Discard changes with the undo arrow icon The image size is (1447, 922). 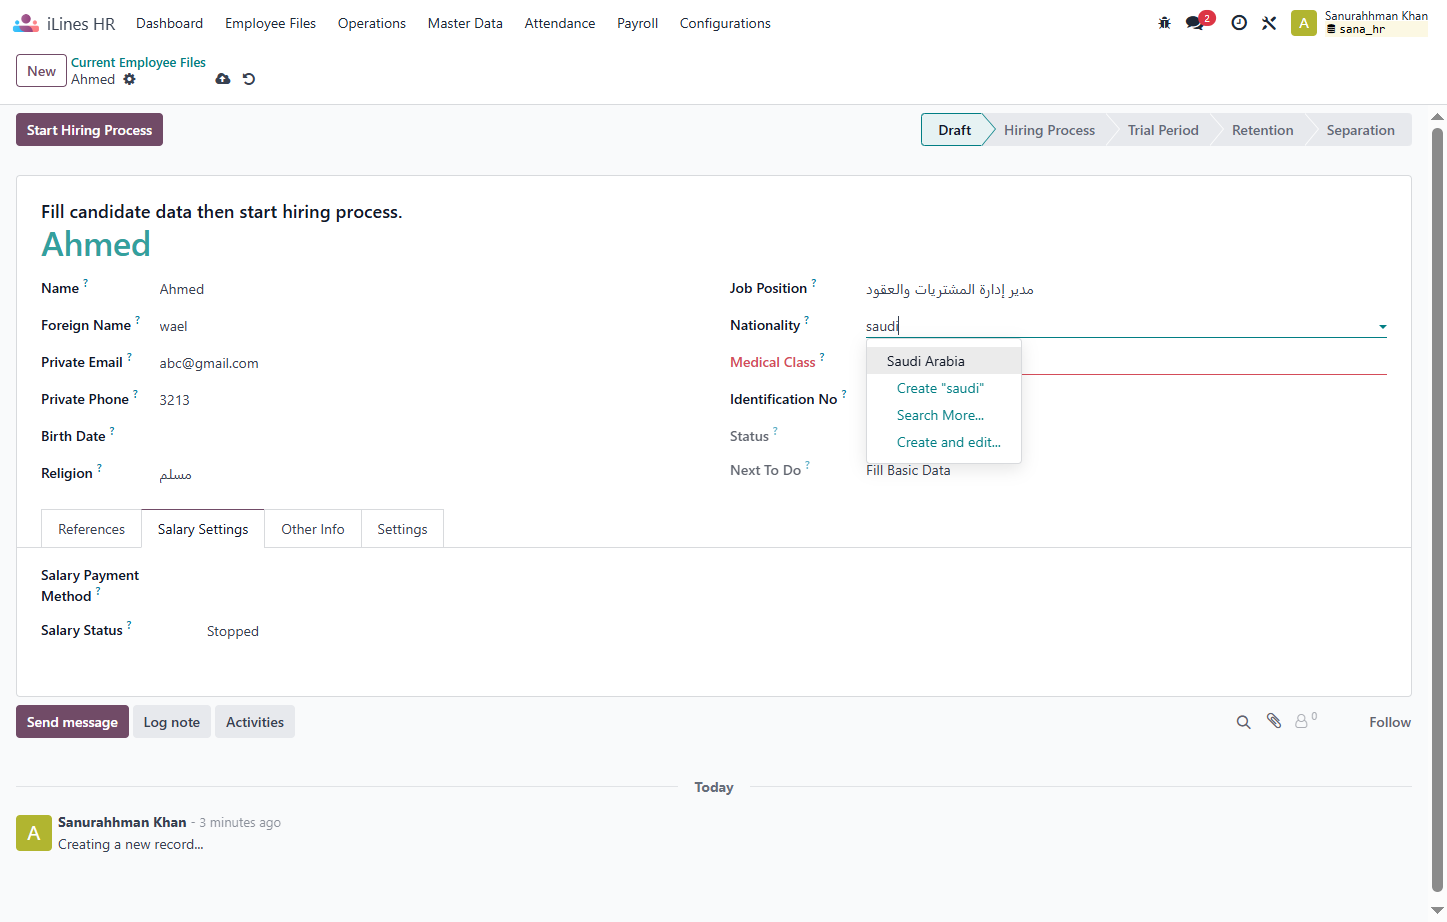[249, 79]
